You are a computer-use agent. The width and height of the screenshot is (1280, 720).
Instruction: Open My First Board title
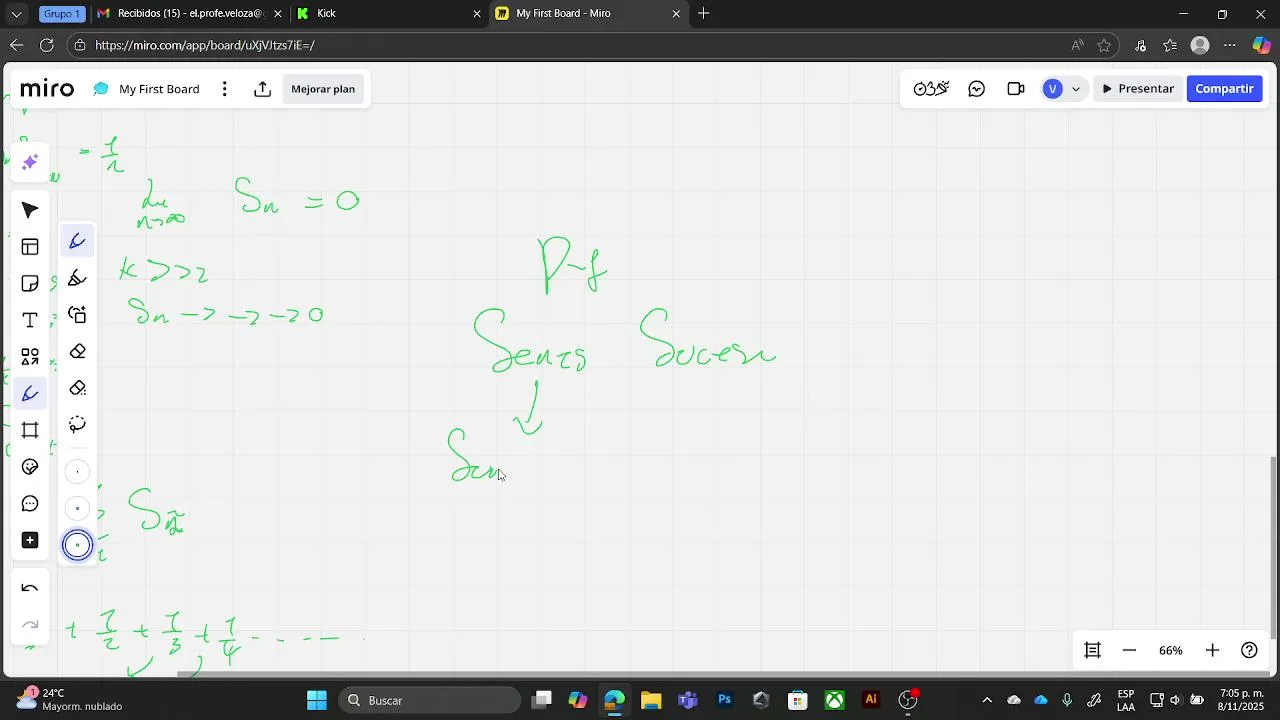[159, 89]
